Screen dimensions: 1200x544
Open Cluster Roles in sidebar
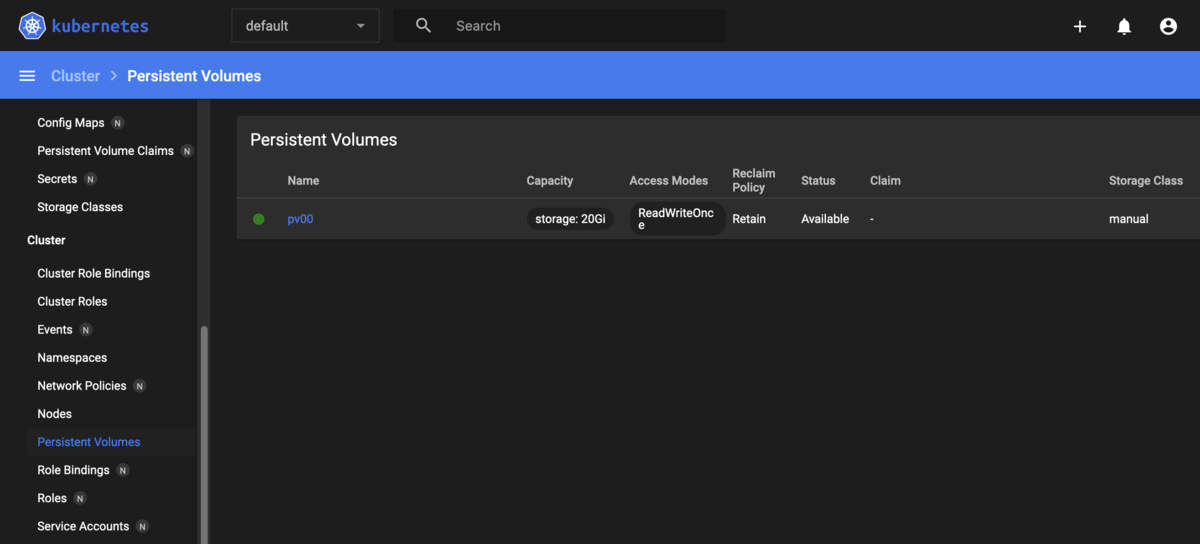click(x=72, y=301)
